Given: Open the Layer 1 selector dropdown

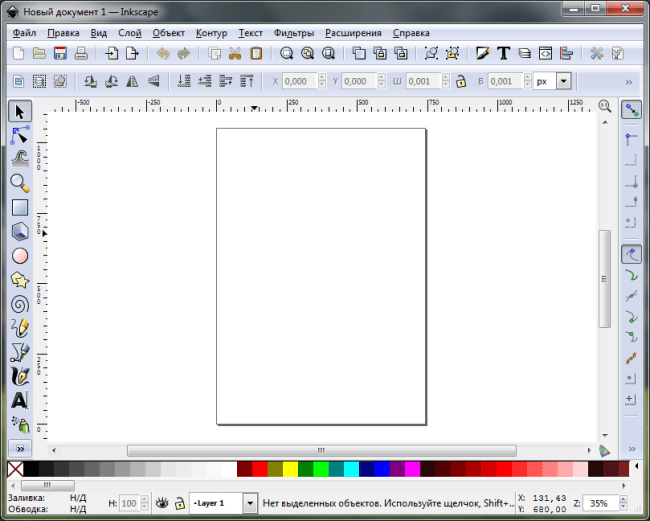Looking at the screenshot, I should (249, 503).
